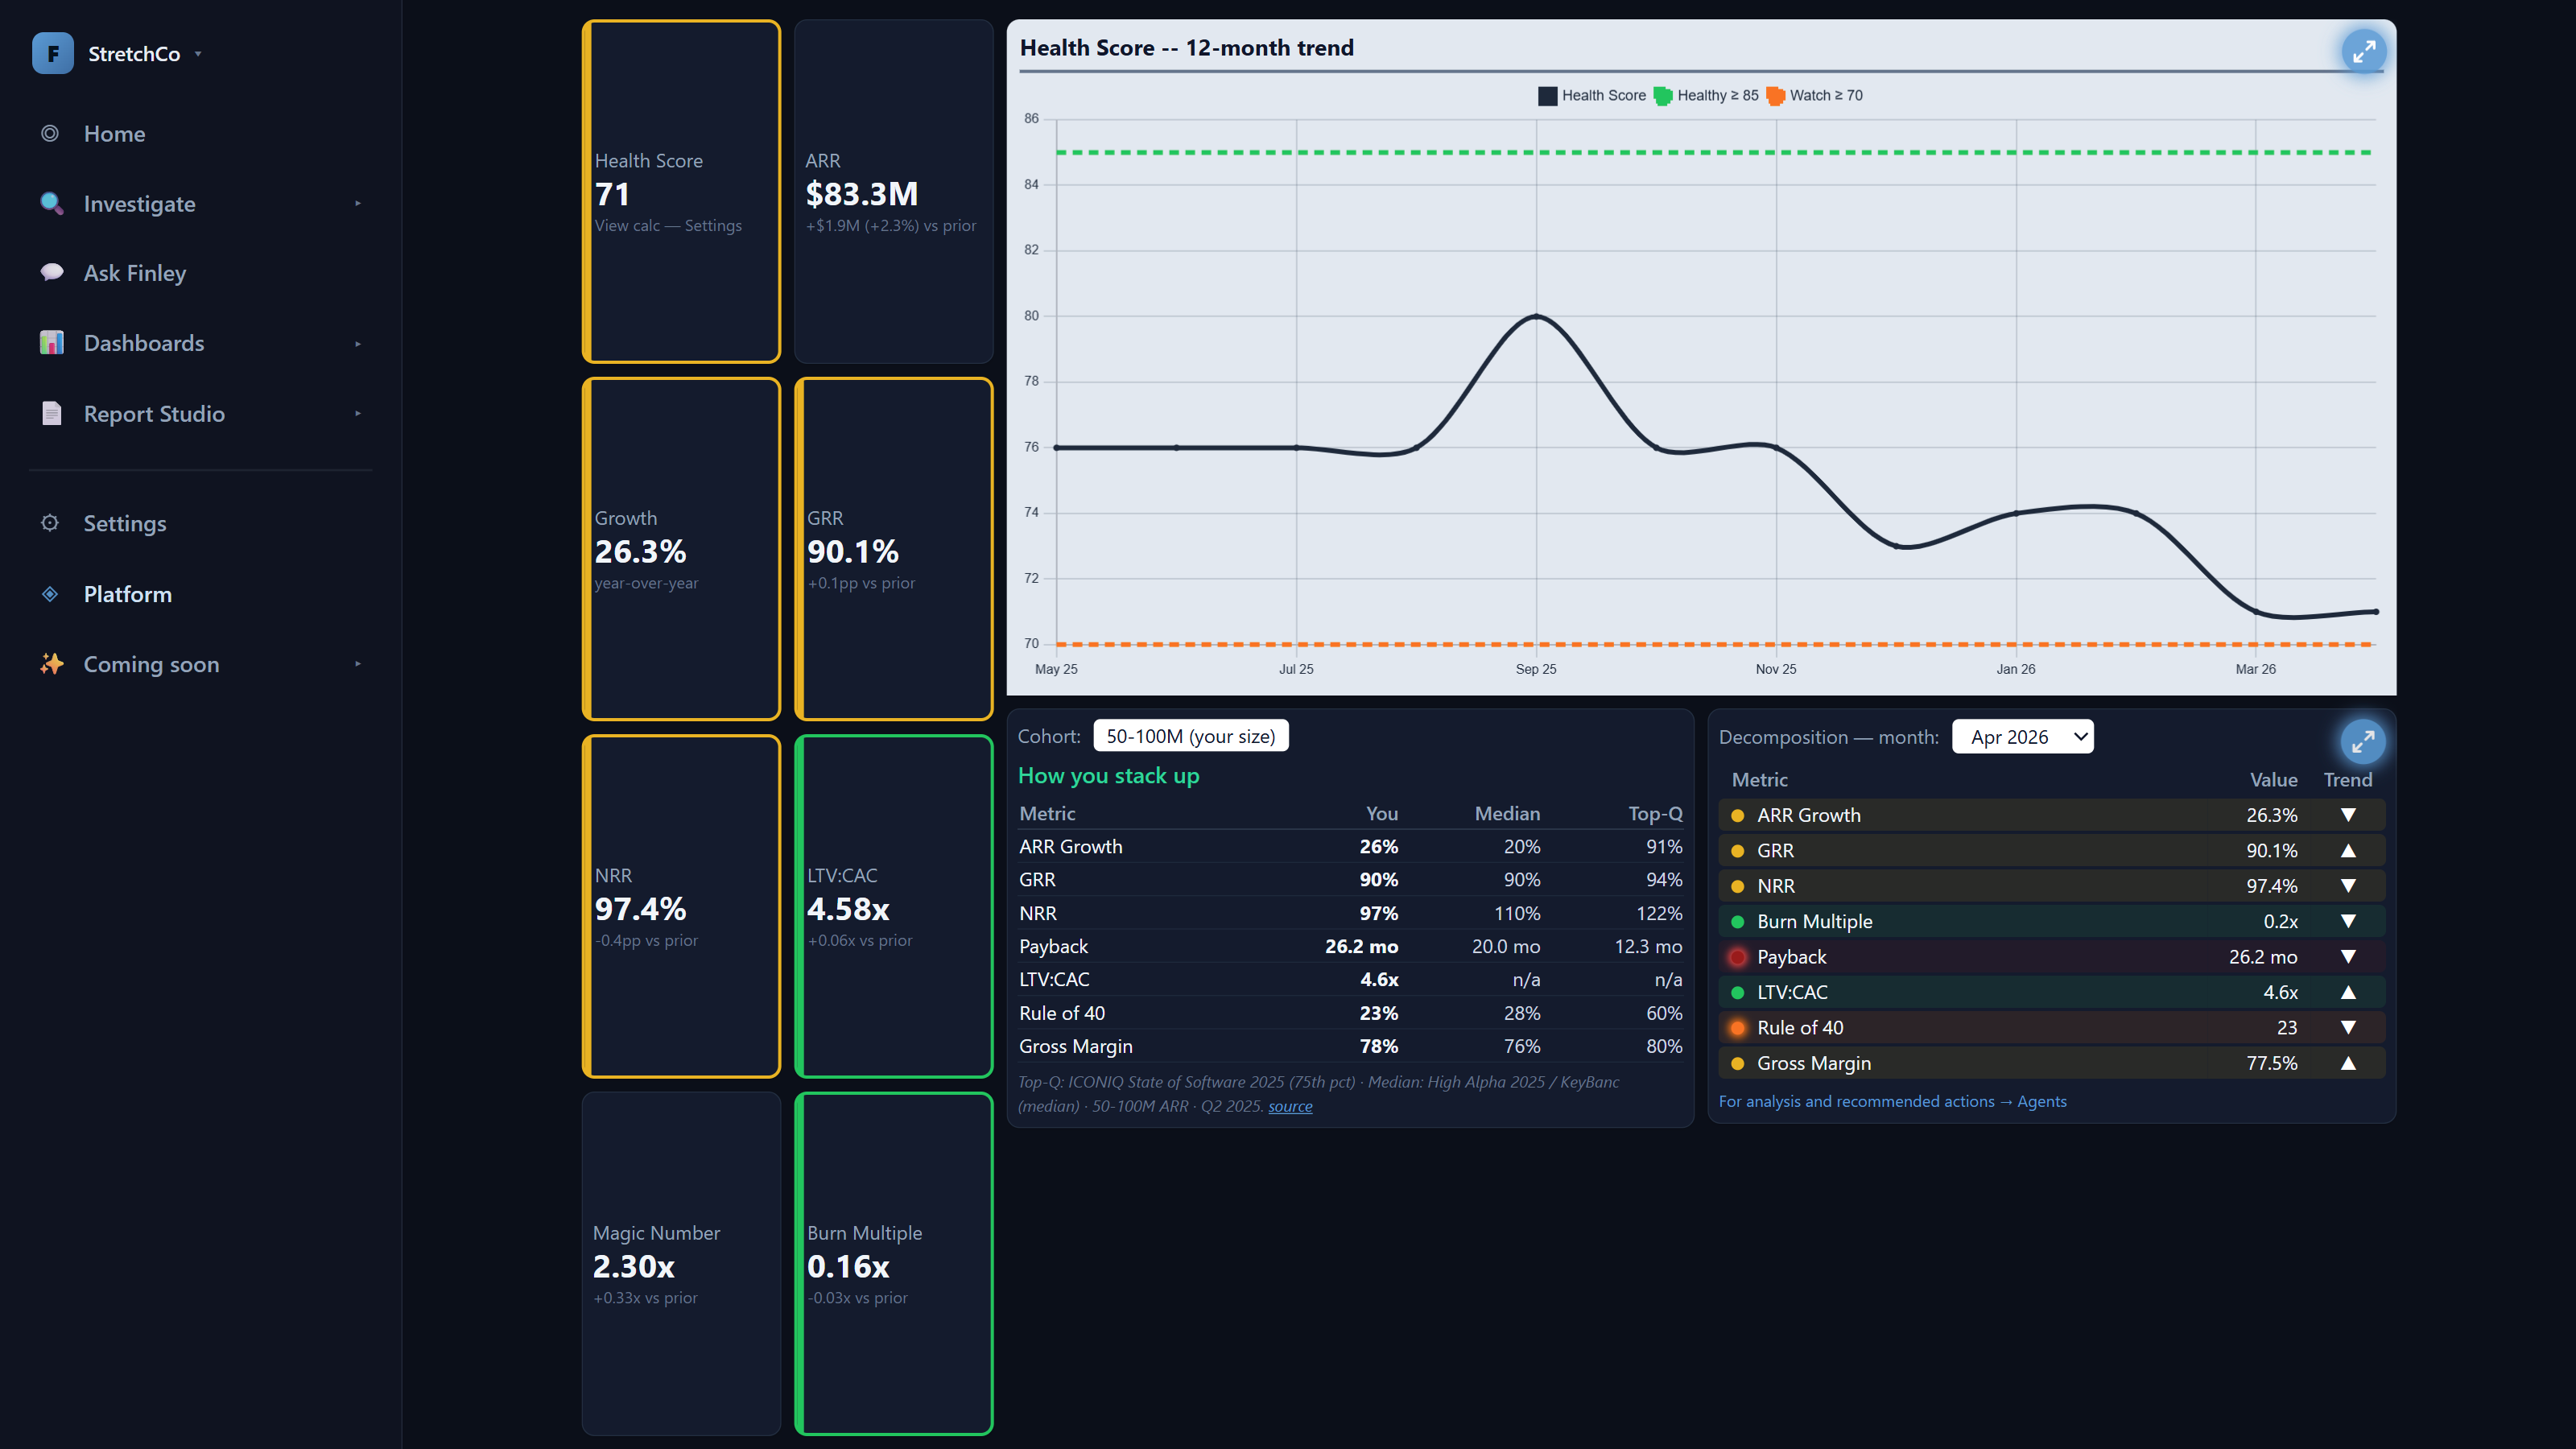Click the Platform diamond icon

coord(50,594)
